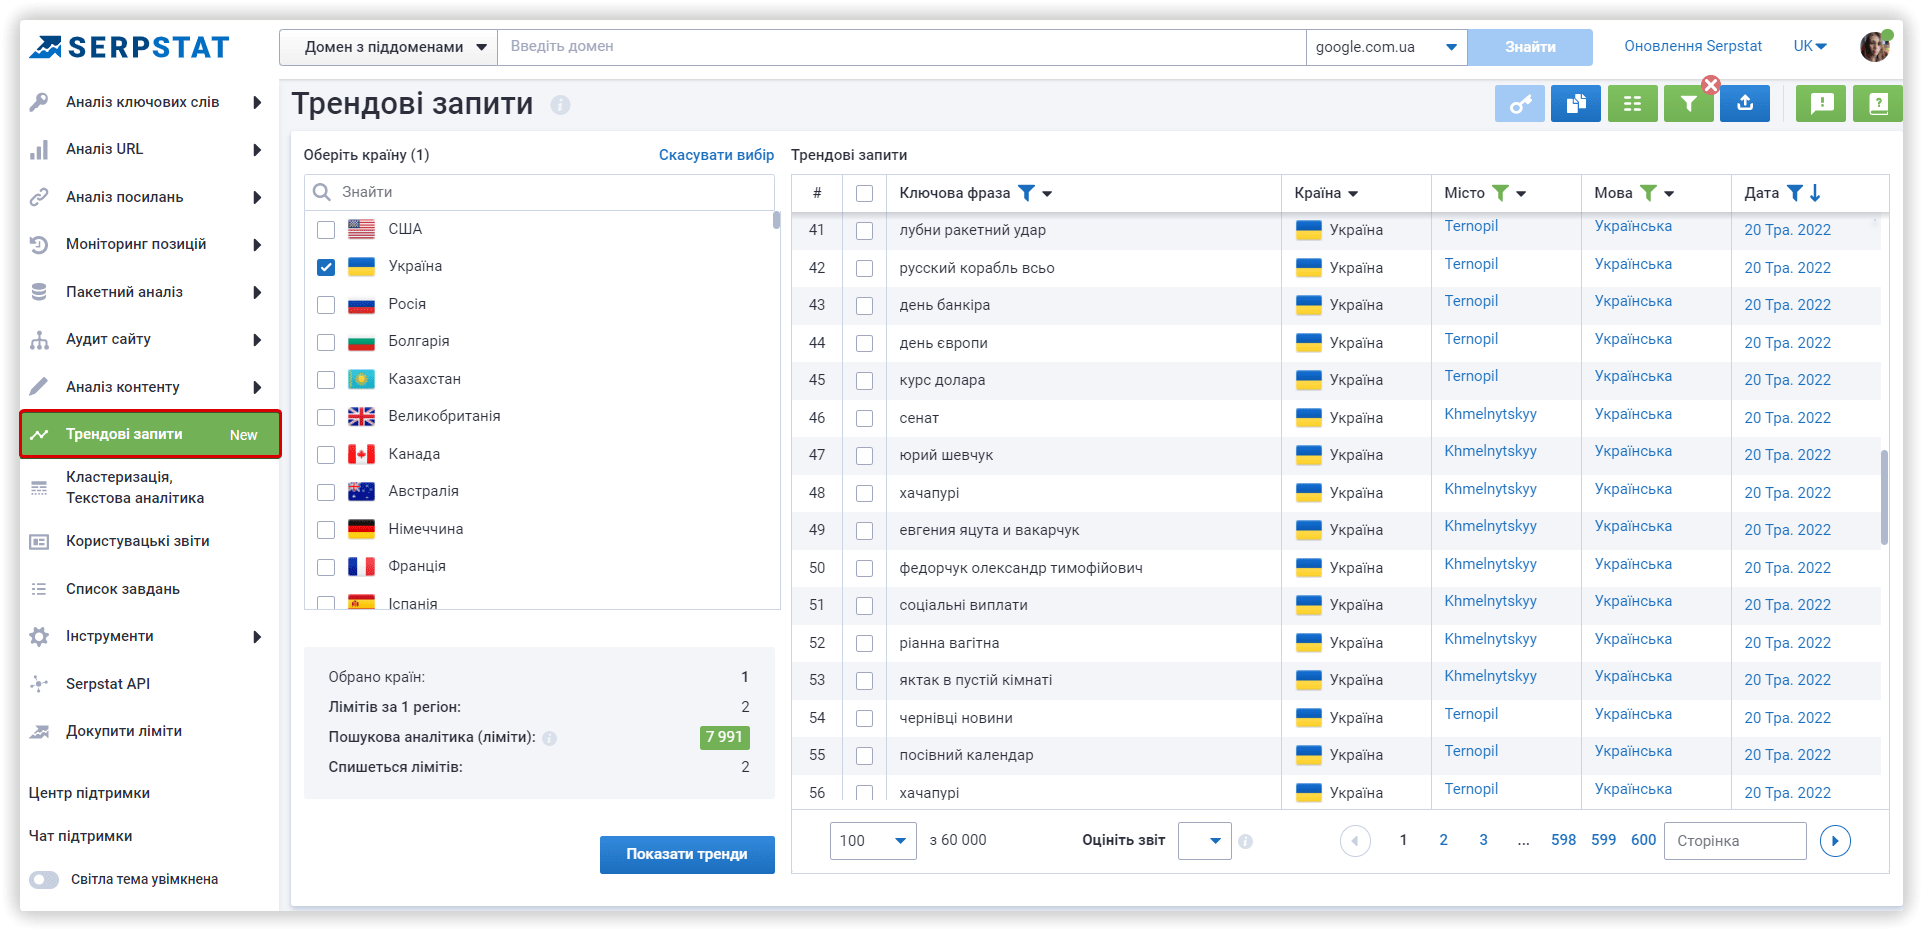This screenshot has width=1923, height=931.
Task: Open the 100 rows per page dropdown
Action: (873, 841)
